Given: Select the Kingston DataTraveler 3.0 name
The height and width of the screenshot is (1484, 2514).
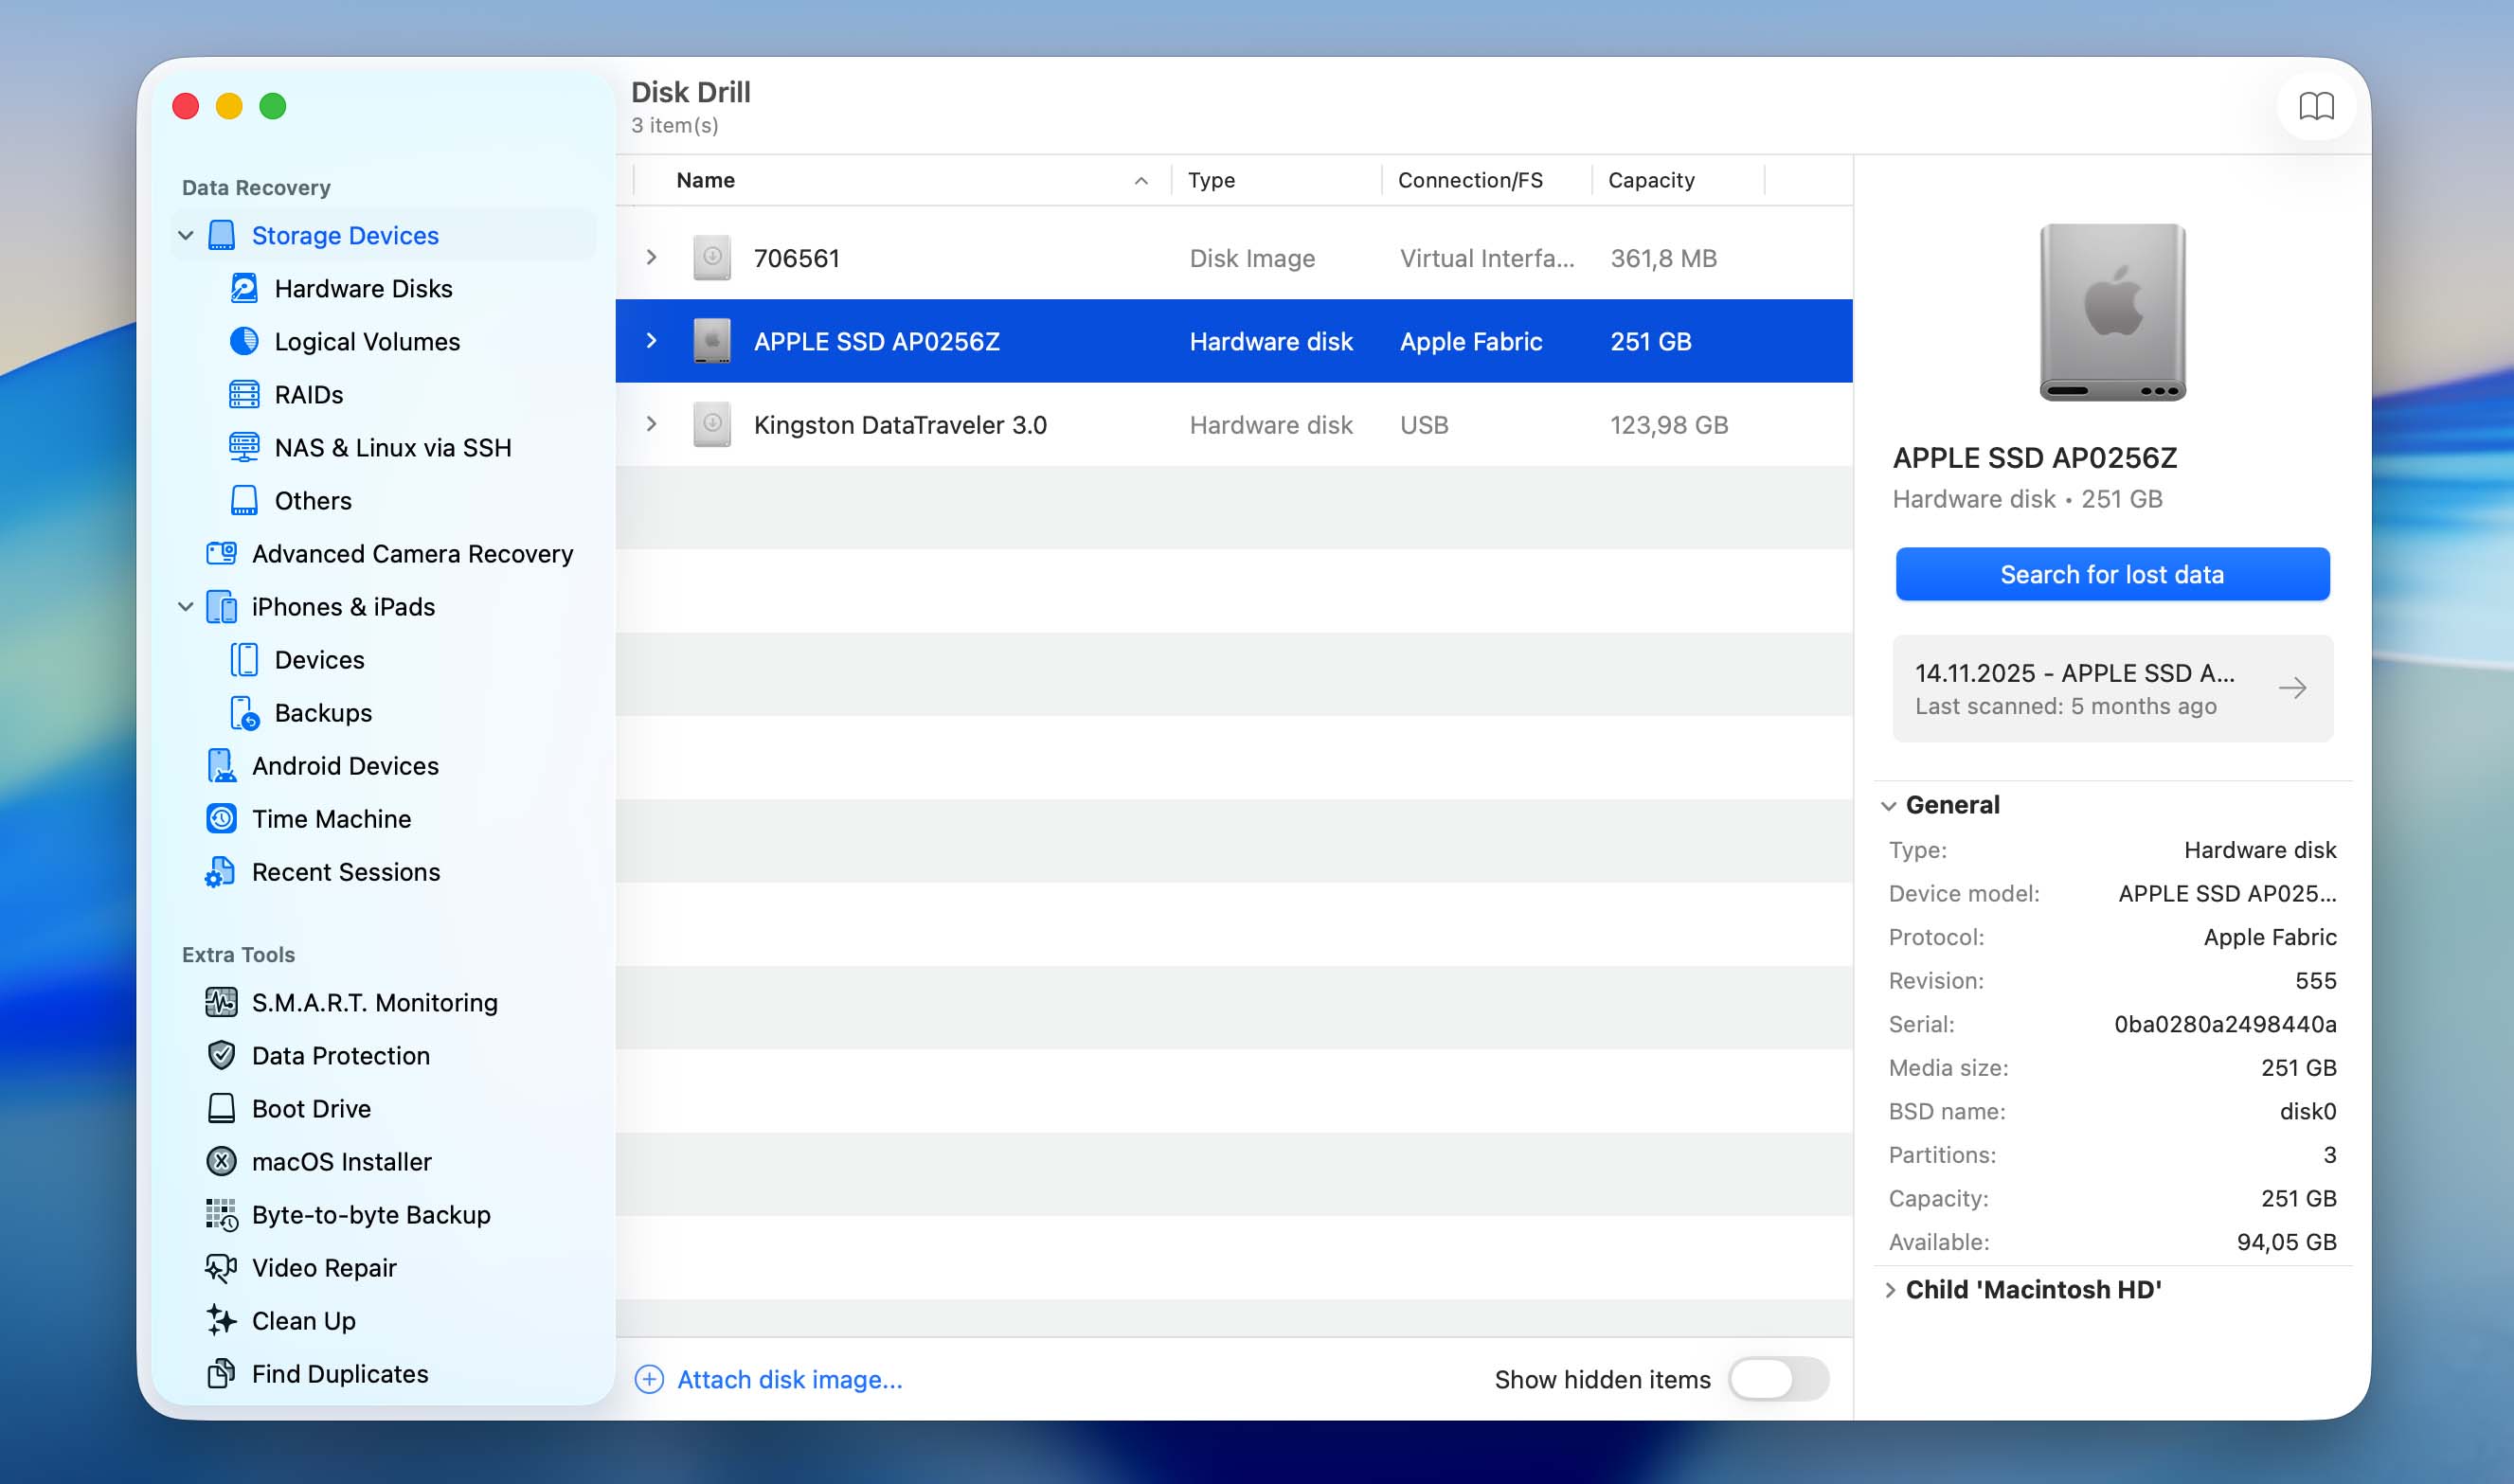Looking at the screenshot, I should tap(900, 424).
